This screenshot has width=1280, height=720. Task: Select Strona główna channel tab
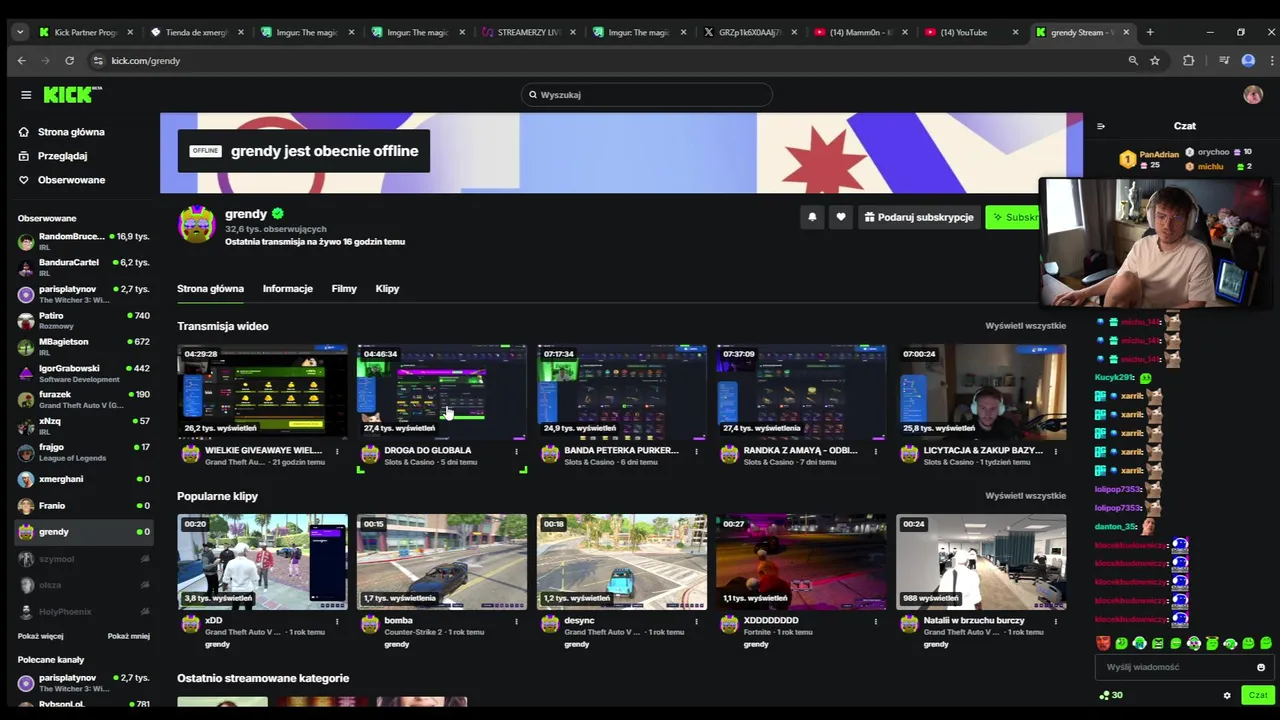point(210,289)
